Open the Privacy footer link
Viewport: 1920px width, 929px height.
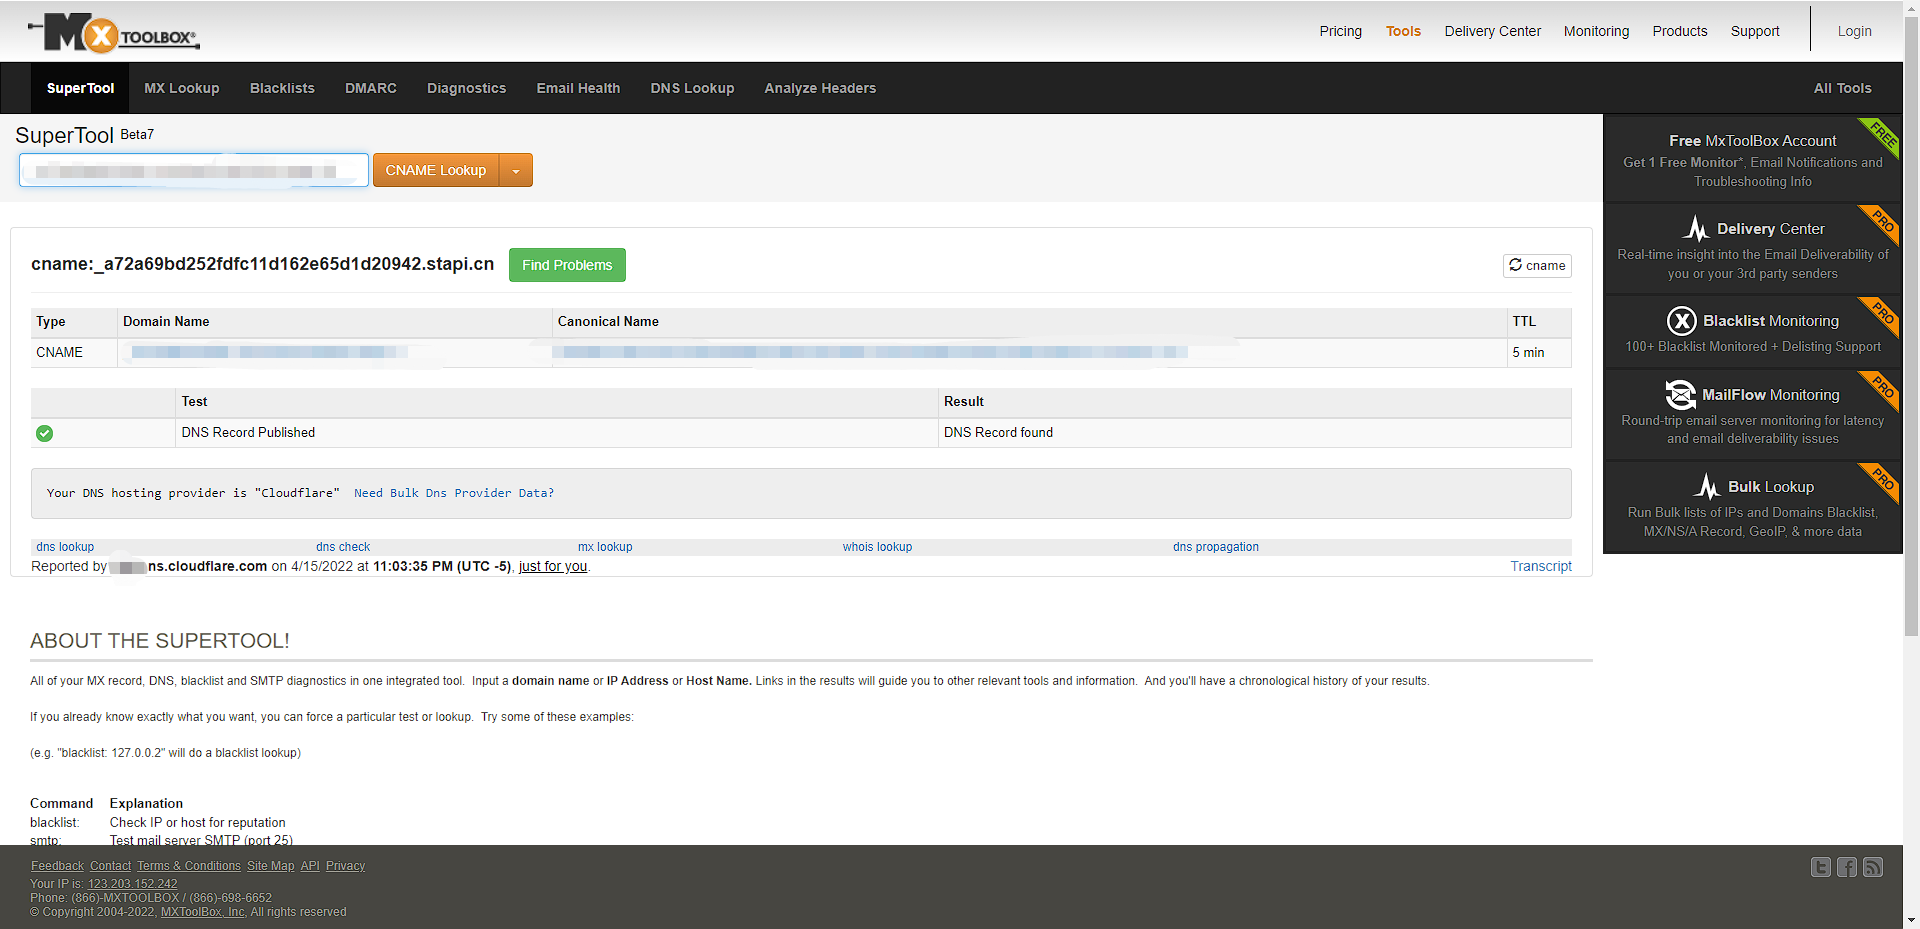click(x=345, y=866)
